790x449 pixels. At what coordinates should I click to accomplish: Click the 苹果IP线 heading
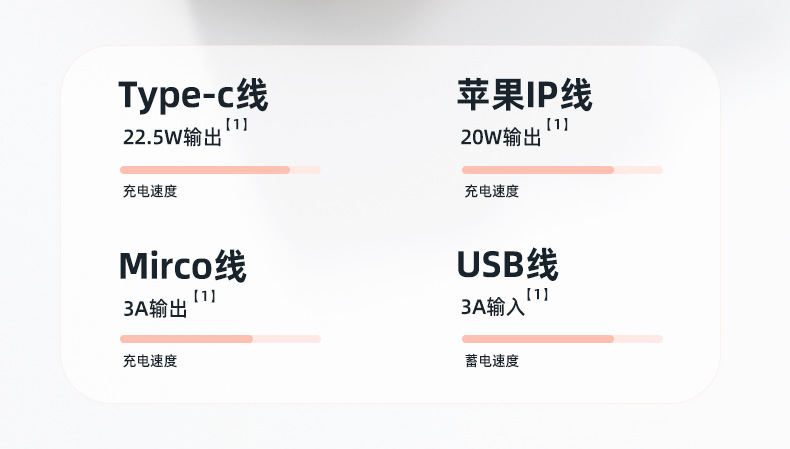(524, 96)
